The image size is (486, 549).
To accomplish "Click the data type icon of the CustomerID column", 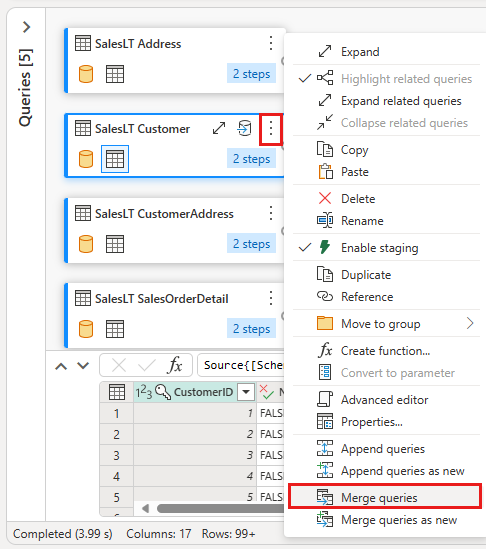I will pos(144,392).
